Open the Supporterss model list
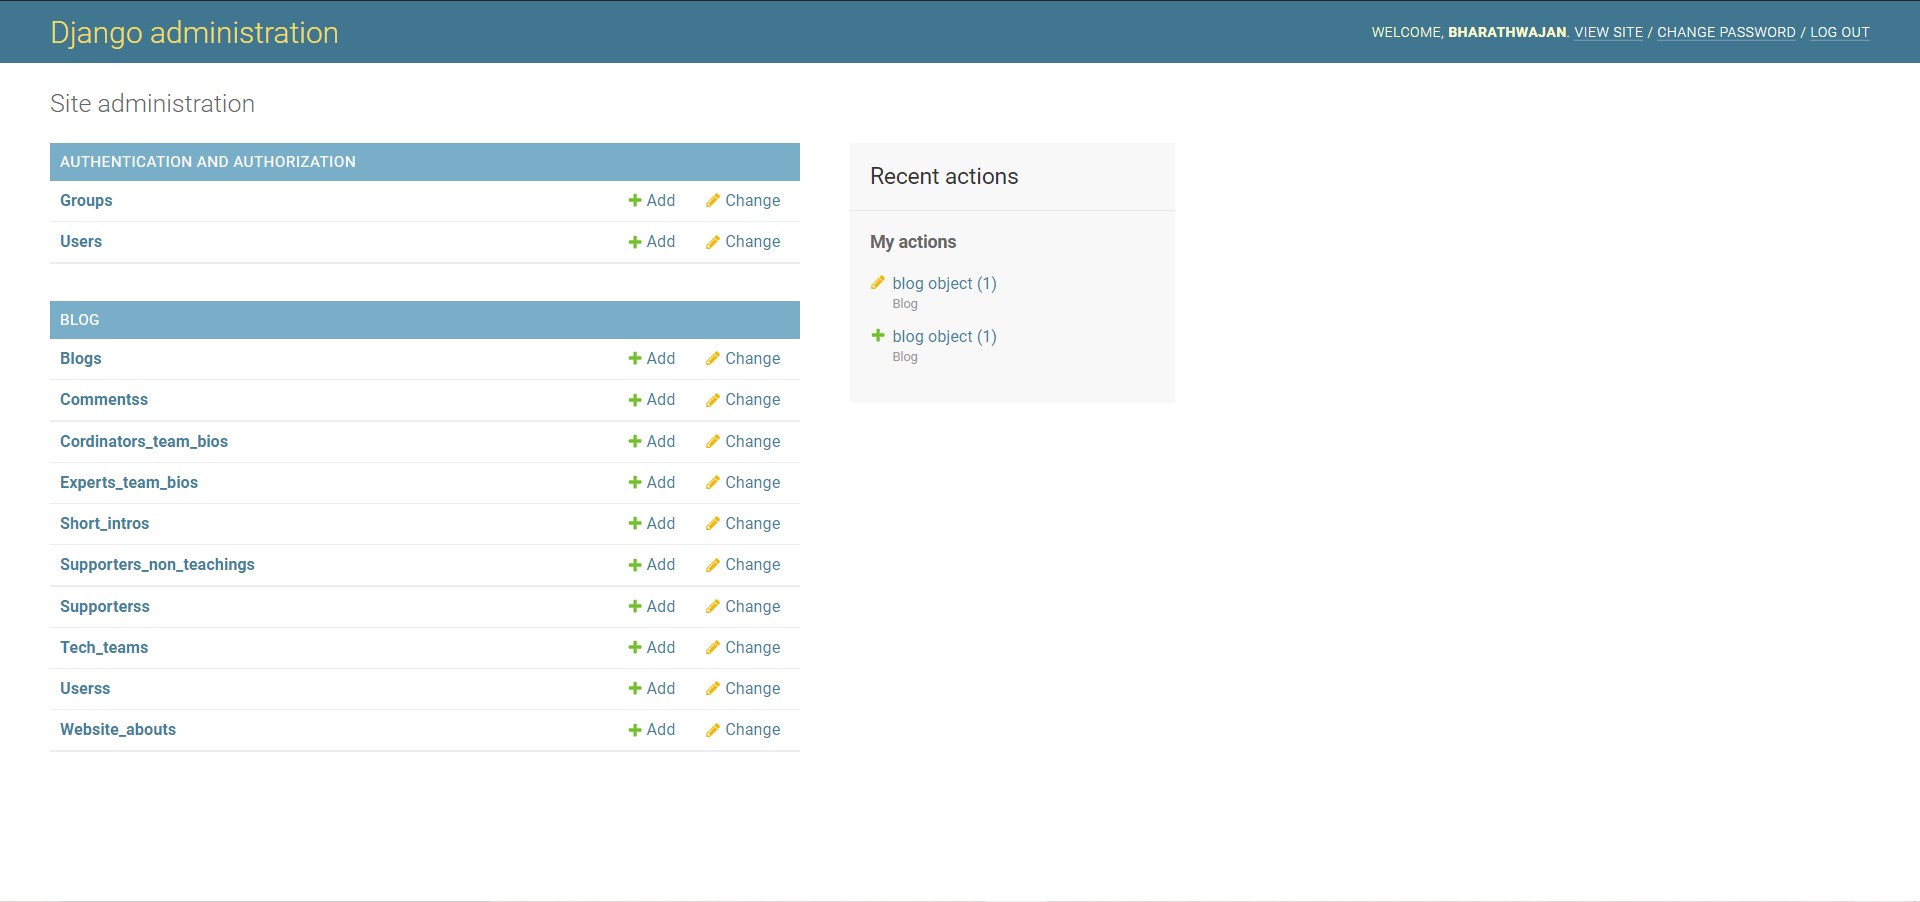The height and width of the screenshot is (902, 1920). coord(105,606)
